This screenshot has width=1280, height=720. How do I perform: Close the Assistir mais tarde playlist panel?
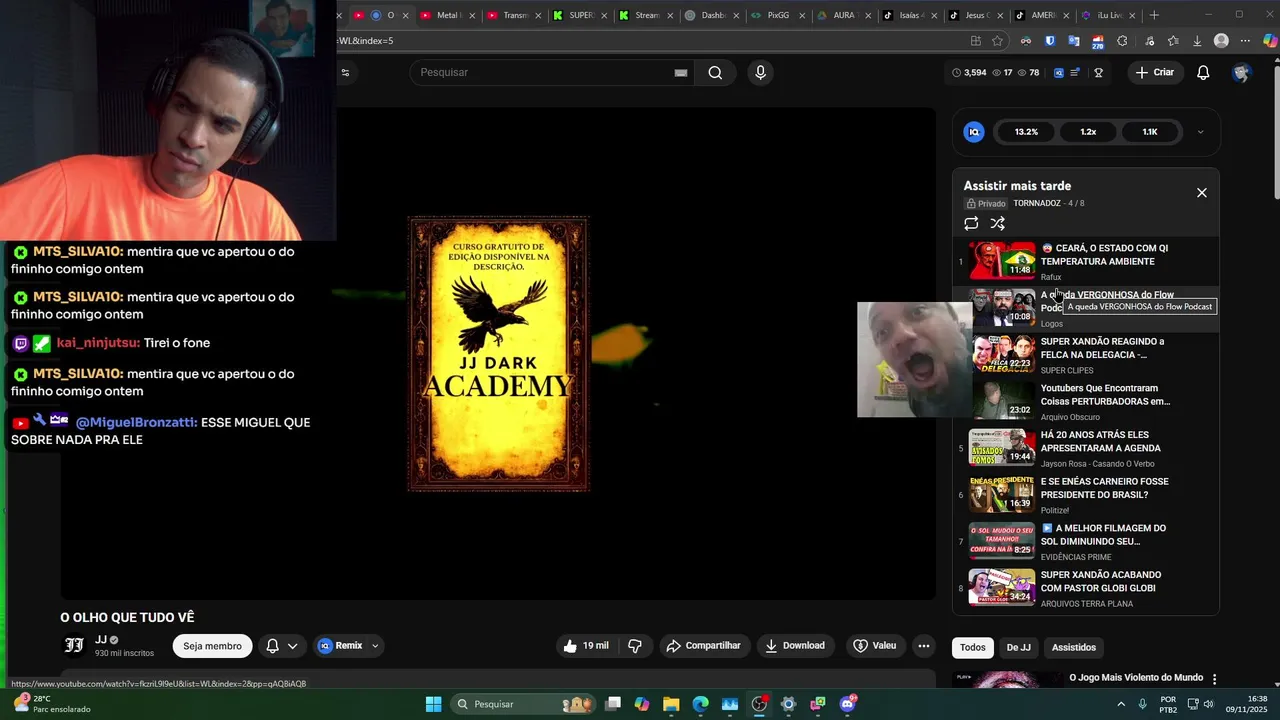[1202, 193]
